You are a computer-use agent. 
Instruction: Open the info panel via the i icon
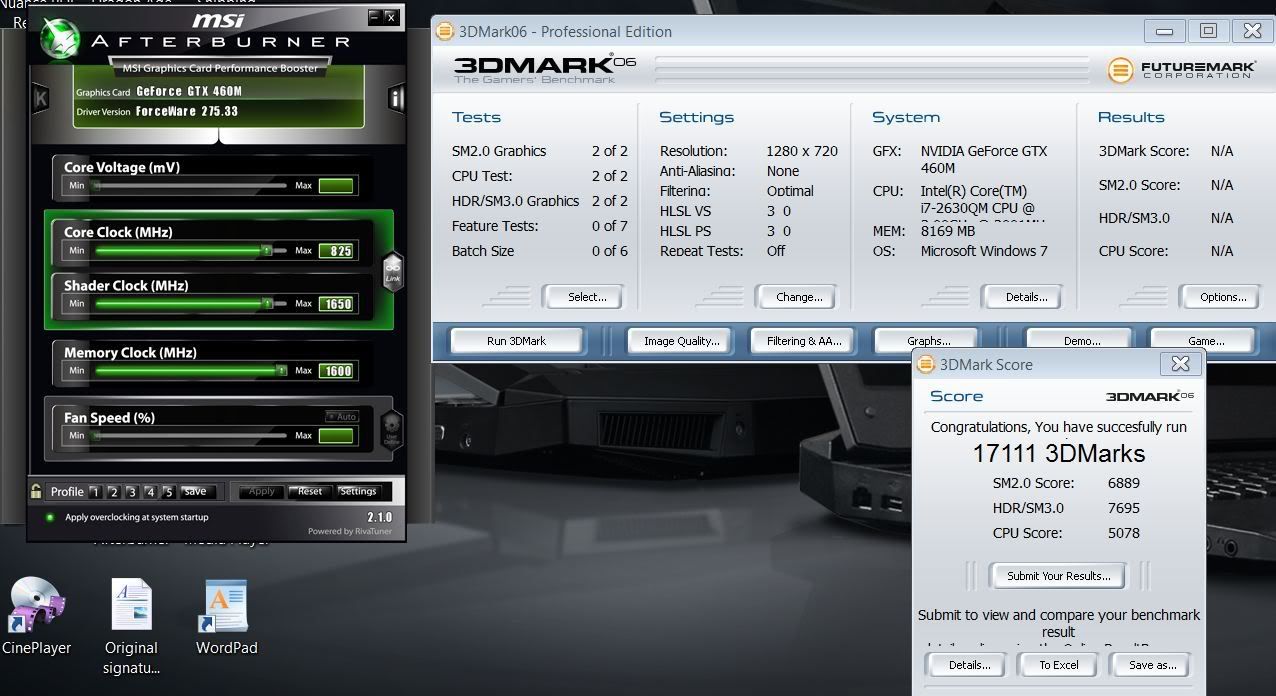click(x=397, y=98)
